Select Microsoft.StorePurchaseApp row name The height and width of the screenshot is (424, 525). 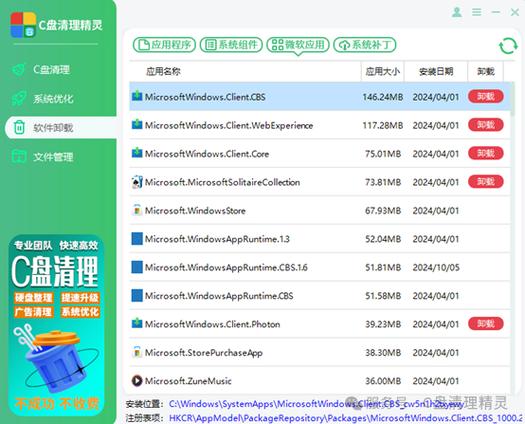point(204,353)
